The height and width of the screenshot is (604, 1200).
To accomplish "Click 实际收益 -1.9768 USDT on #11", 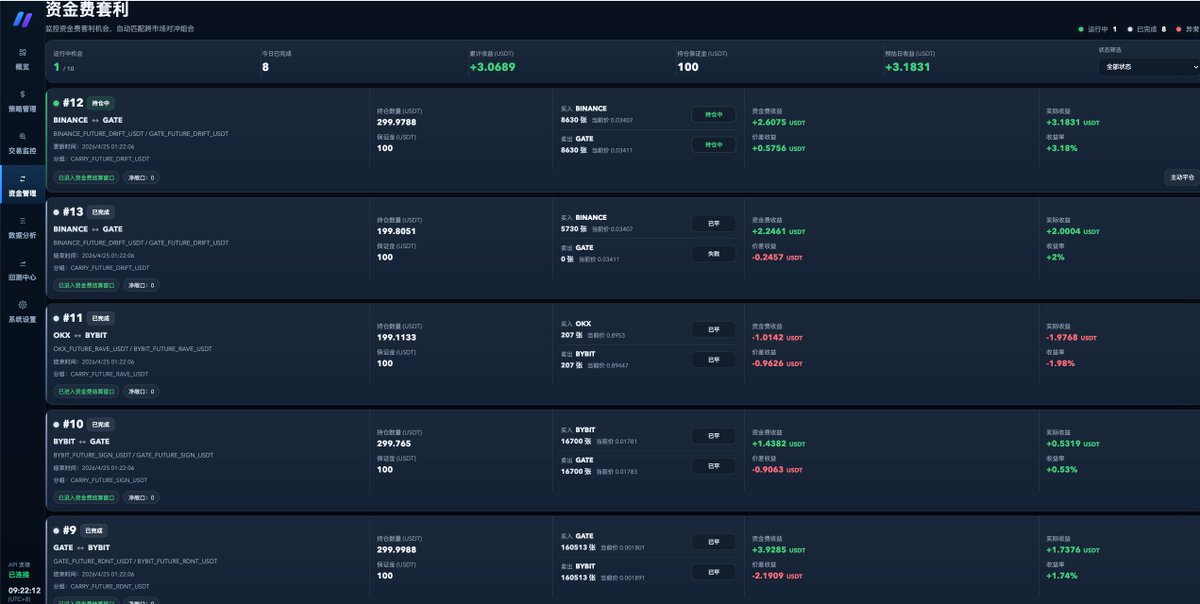I will point(1071,337).
